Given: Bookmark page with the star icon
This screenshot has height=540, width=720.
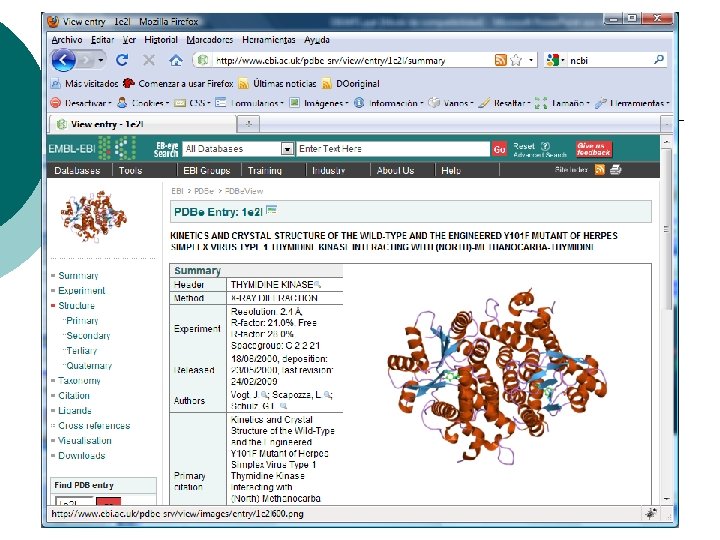Looking at the screenshot, I should (516, 60).
